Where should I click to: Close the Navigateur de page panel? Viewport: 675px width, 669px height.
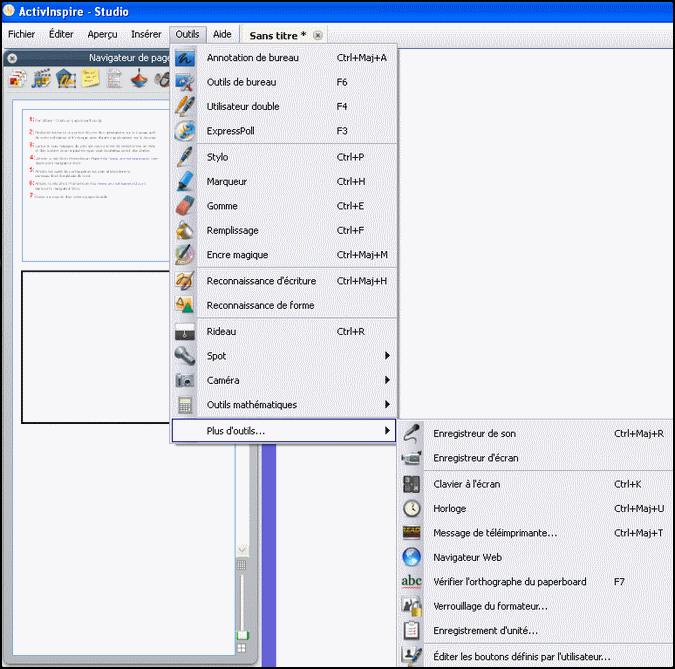point(12,58)
